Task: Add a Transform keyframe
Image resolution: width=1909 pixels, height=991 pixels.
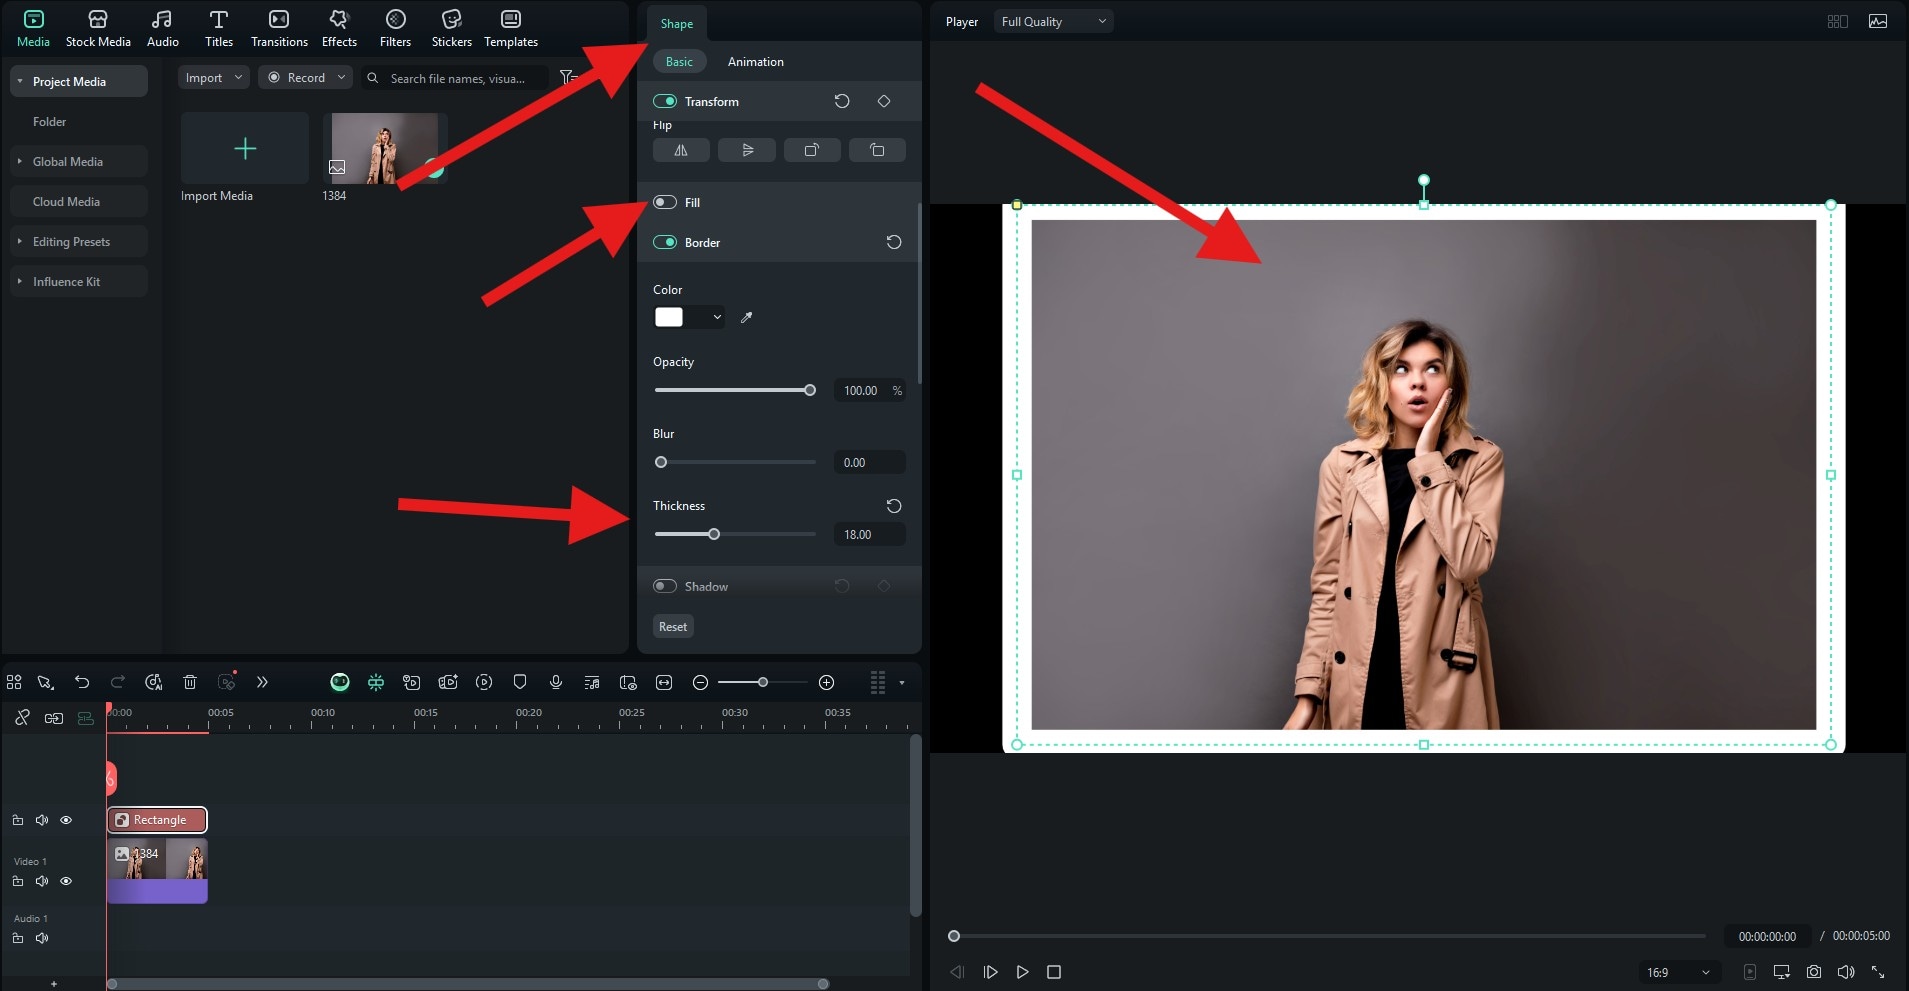Action: [x=884, y=102]
